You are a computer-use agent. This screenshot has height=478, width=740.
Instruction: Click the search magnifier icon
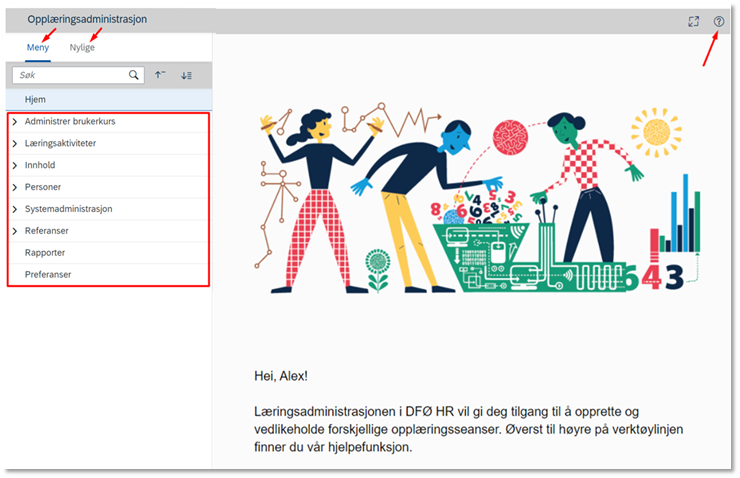(134, 75)
